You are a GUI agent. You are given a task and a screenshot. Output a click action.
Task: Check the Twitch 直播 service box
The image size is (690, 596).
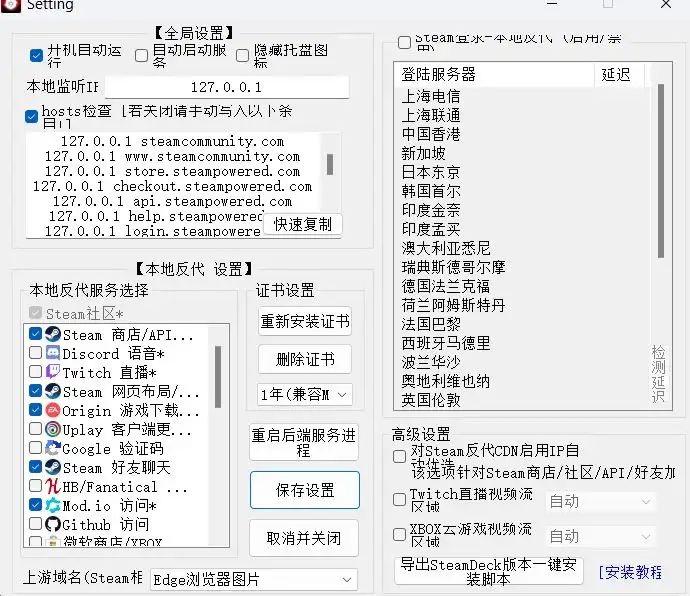[36, 372]
